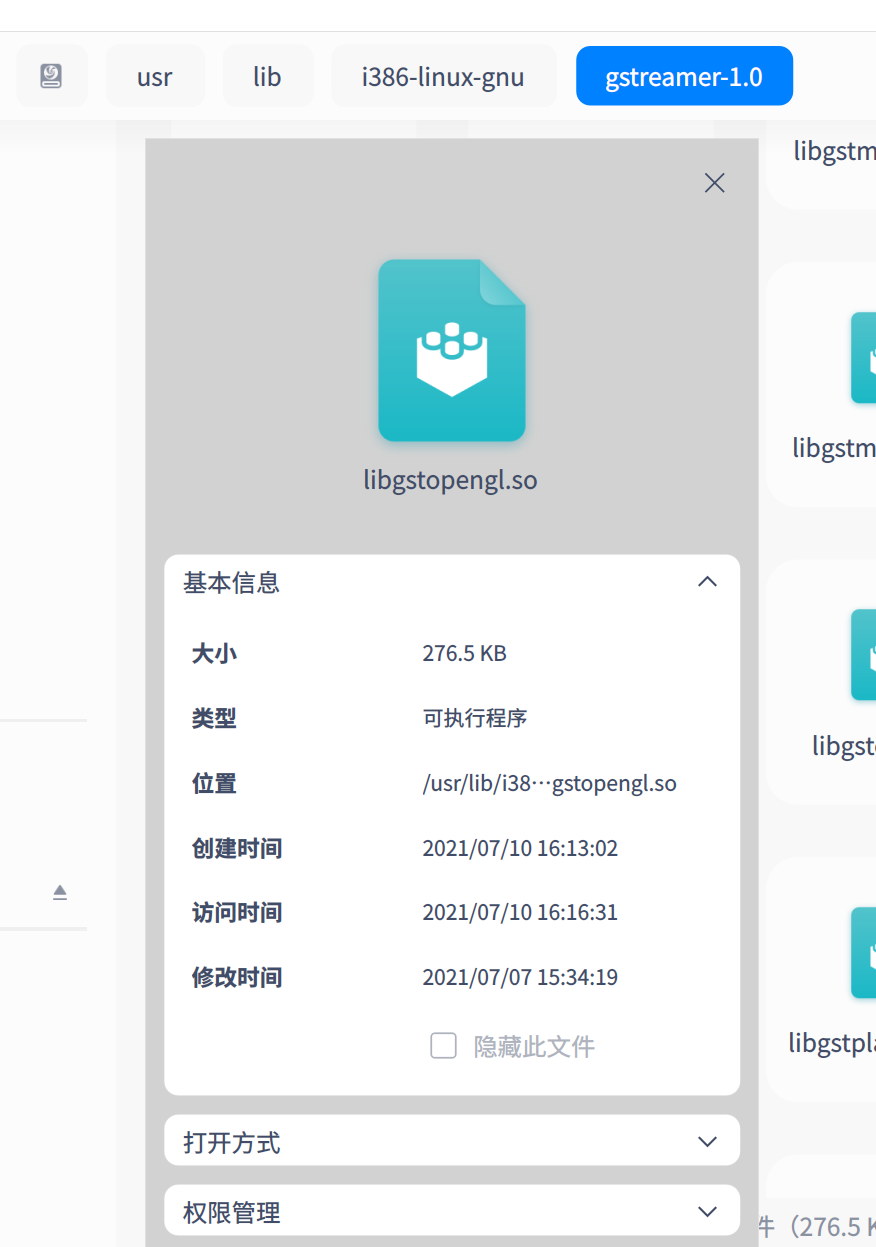Select the gstreamer-1.0 breadcrumb
Viewport: 876px width, 1247px height.
pyautogui.click(x=684, y=76)
